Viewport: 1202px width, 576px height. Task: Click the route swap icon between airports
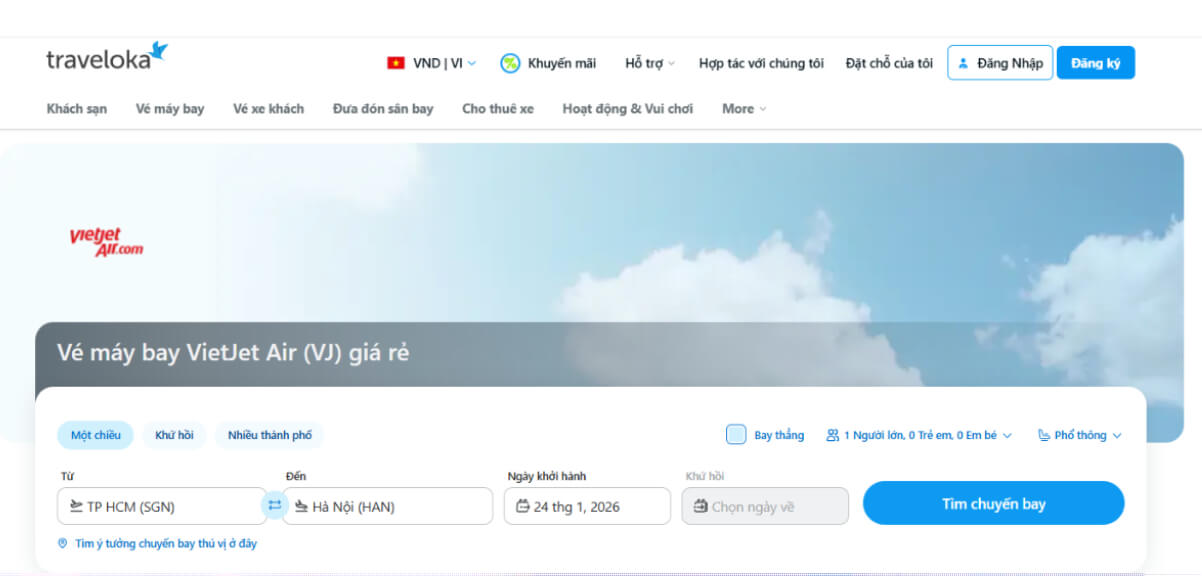(x=274, y=506)
